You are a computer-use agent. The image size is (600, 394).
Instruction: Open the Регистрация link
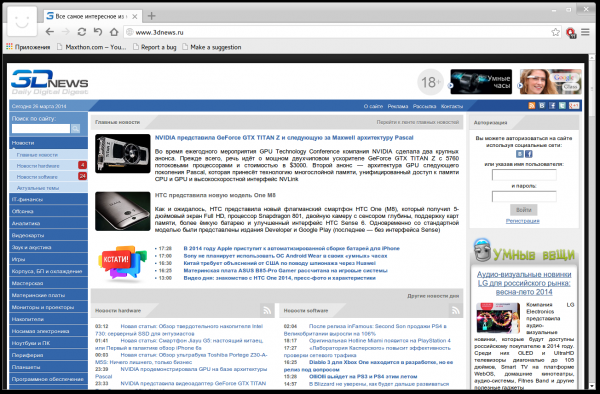click(x=522, y=221)
